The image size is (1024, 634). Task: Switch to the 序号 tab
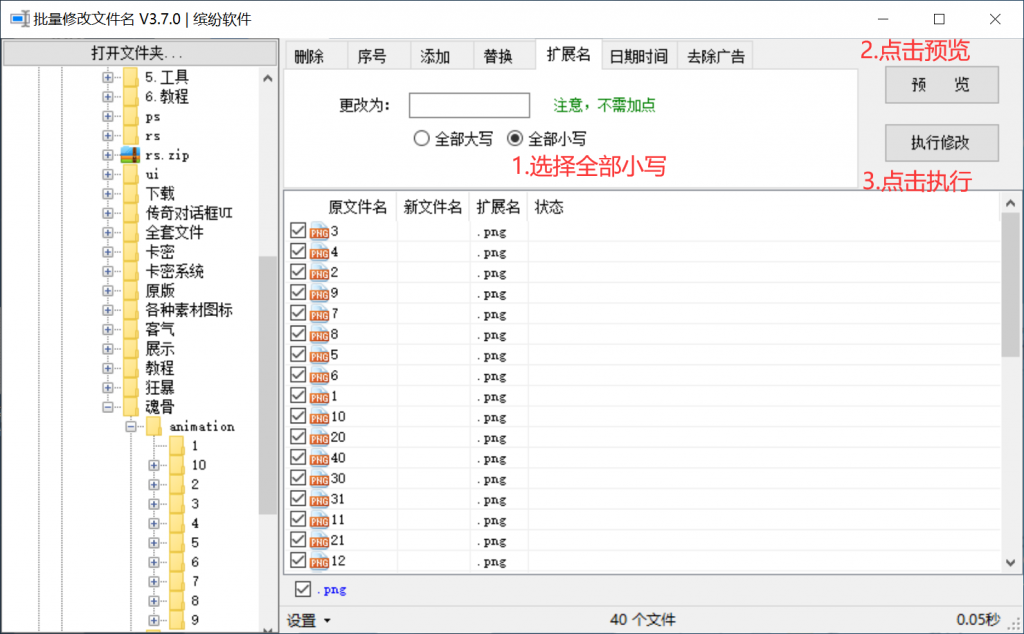point(379,56)
